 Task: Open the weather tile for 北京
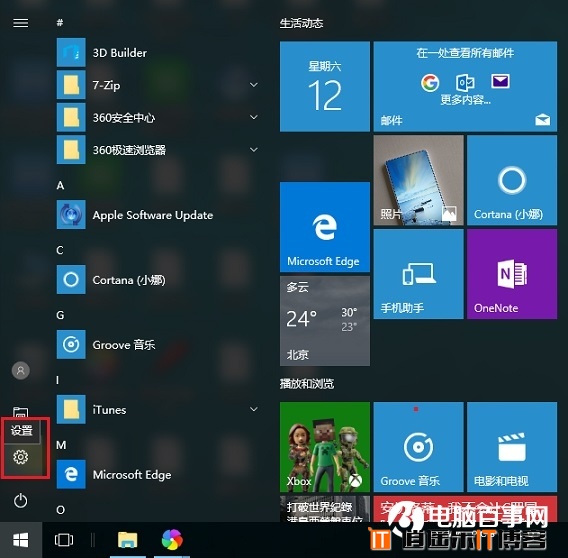[325, 321]
